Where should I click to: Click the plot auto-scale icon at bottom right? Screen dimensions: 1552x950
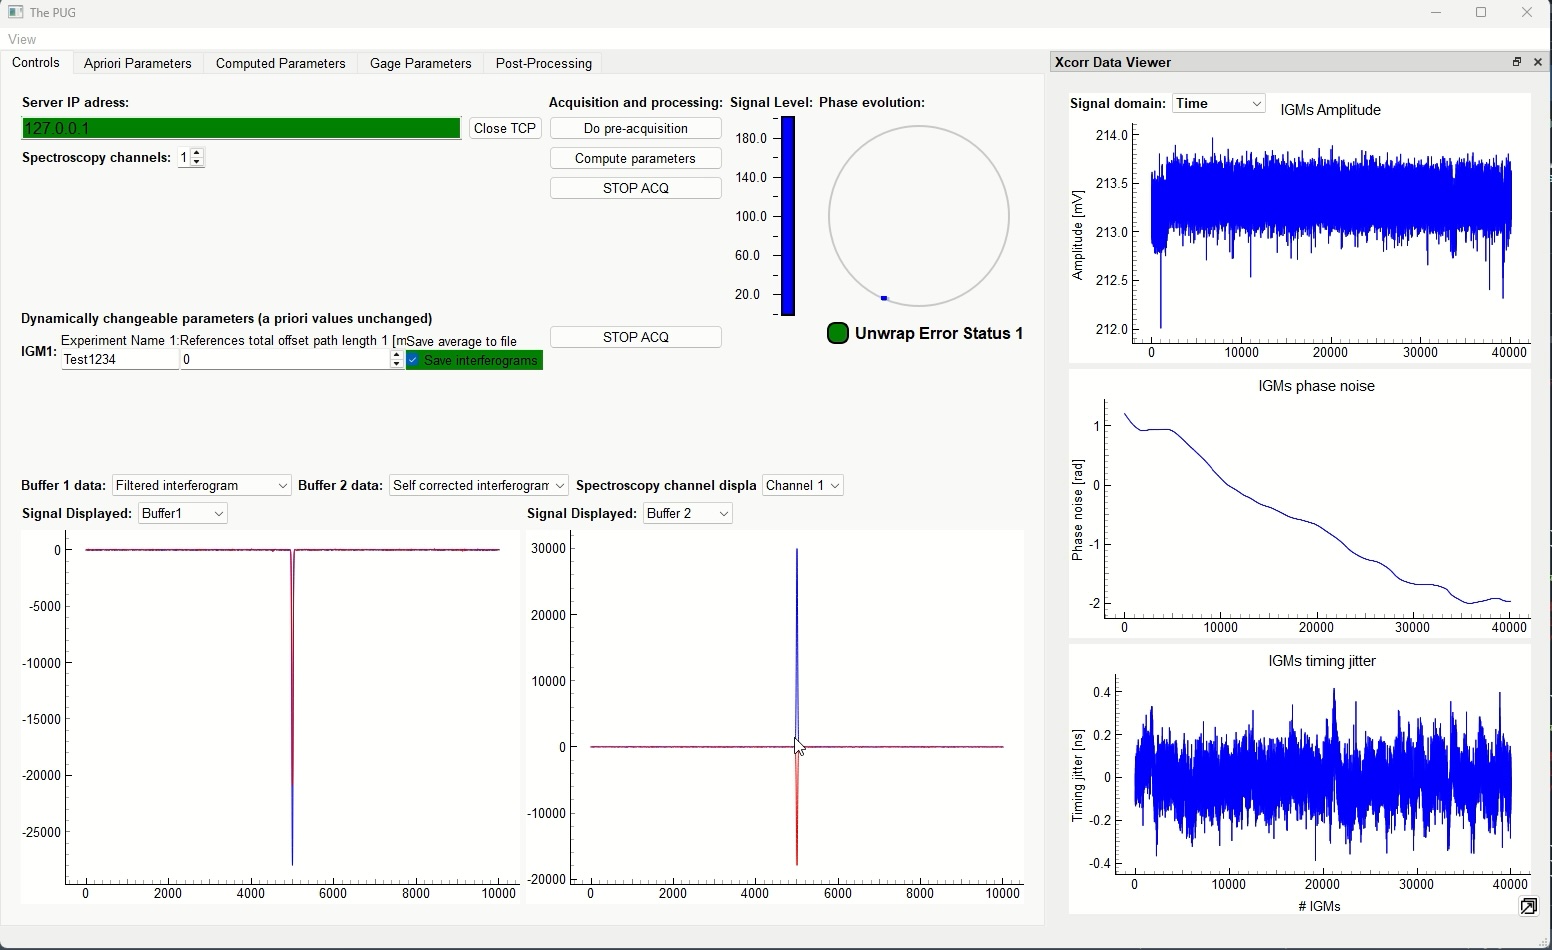(x=1528, y=906)
